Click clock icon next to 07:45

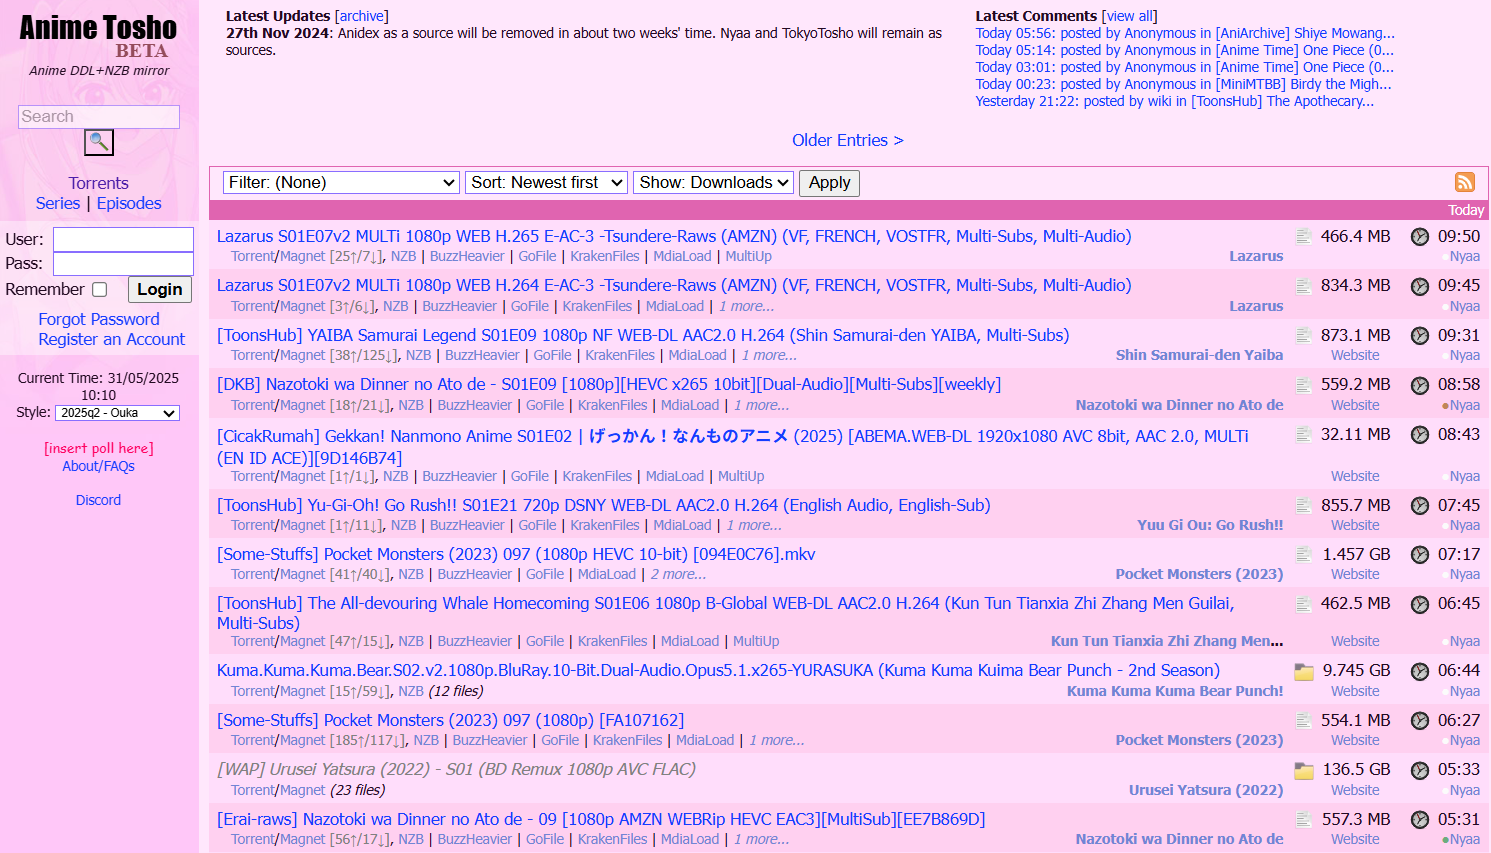(1420, 506)
